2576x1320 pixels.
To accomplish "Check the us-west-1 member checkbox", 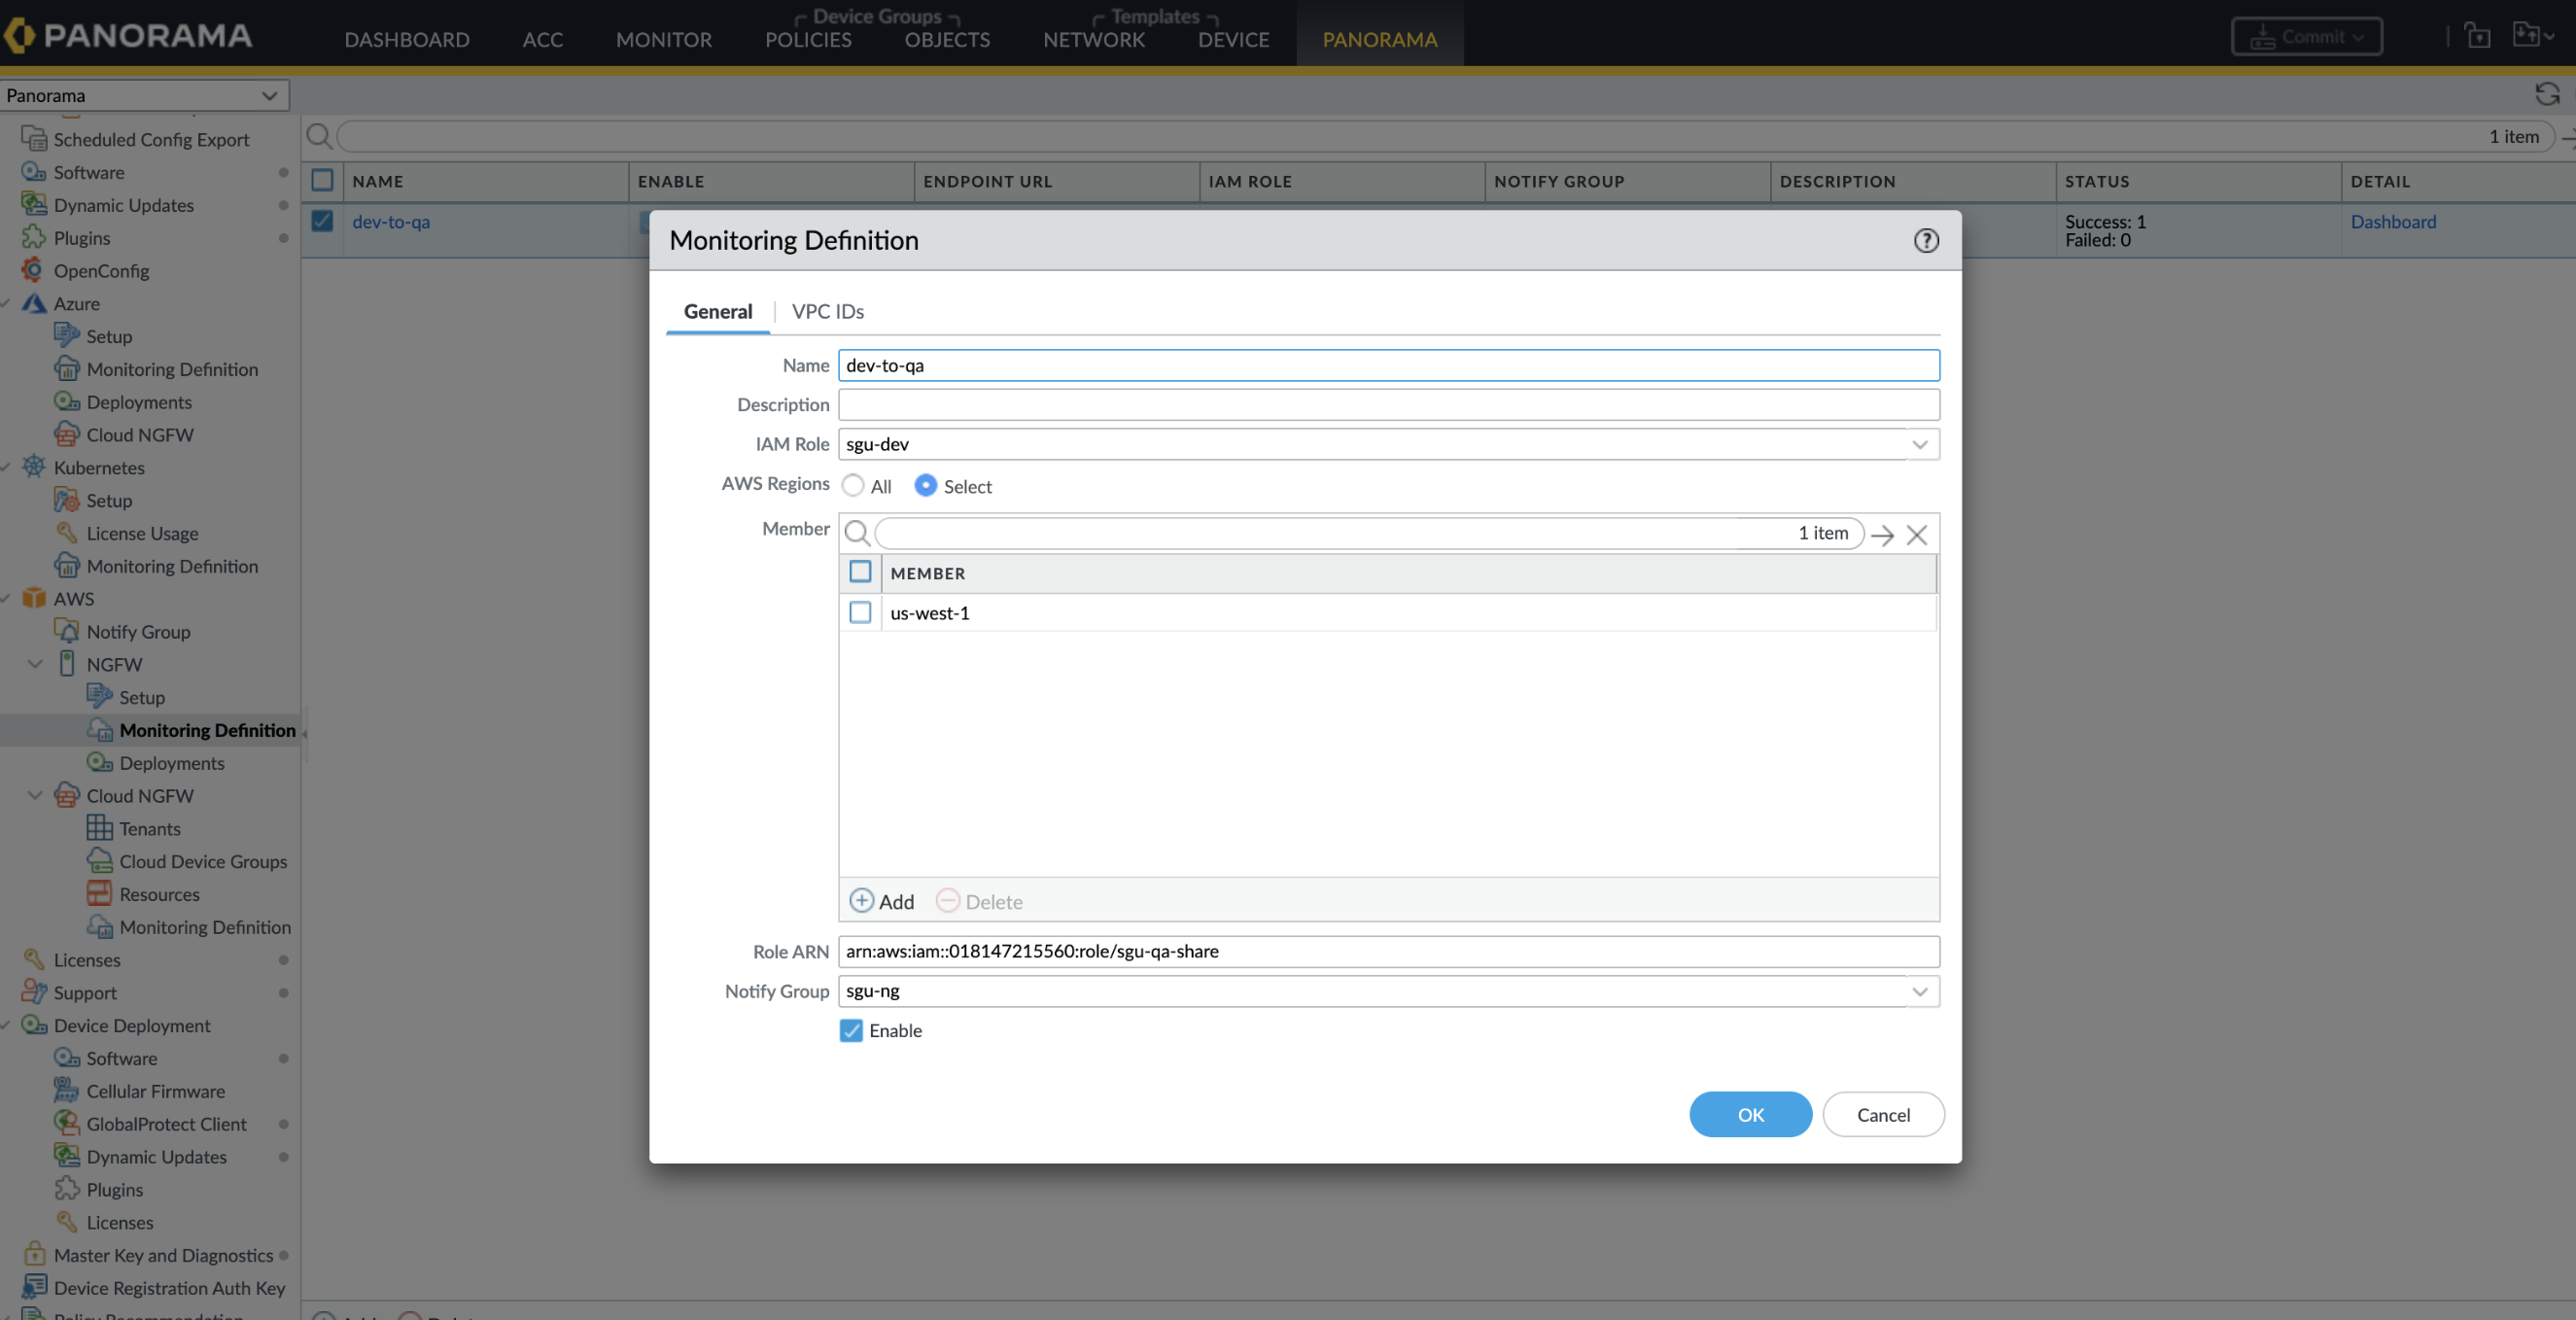I will [x=860, y=612].
